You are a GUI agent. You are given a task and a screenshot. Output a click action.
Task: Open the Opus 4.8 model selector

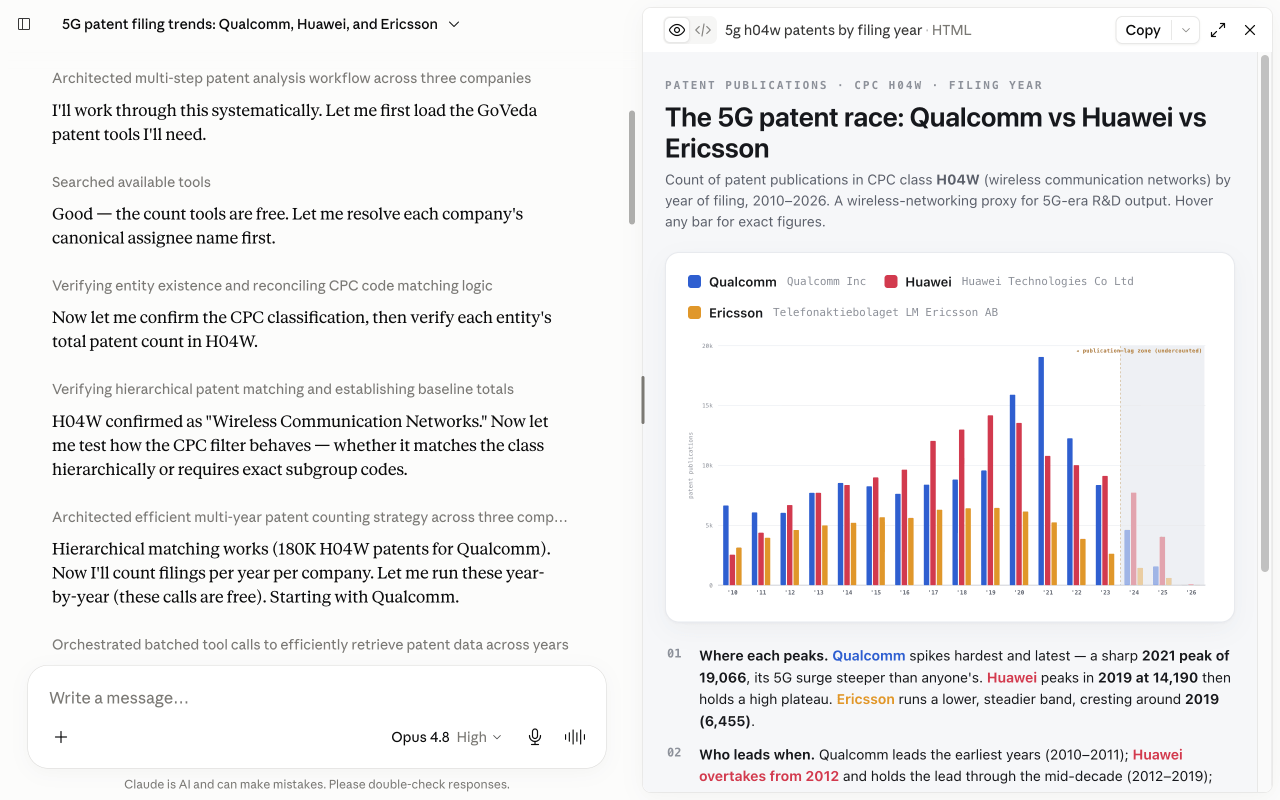tap(446, 737)
